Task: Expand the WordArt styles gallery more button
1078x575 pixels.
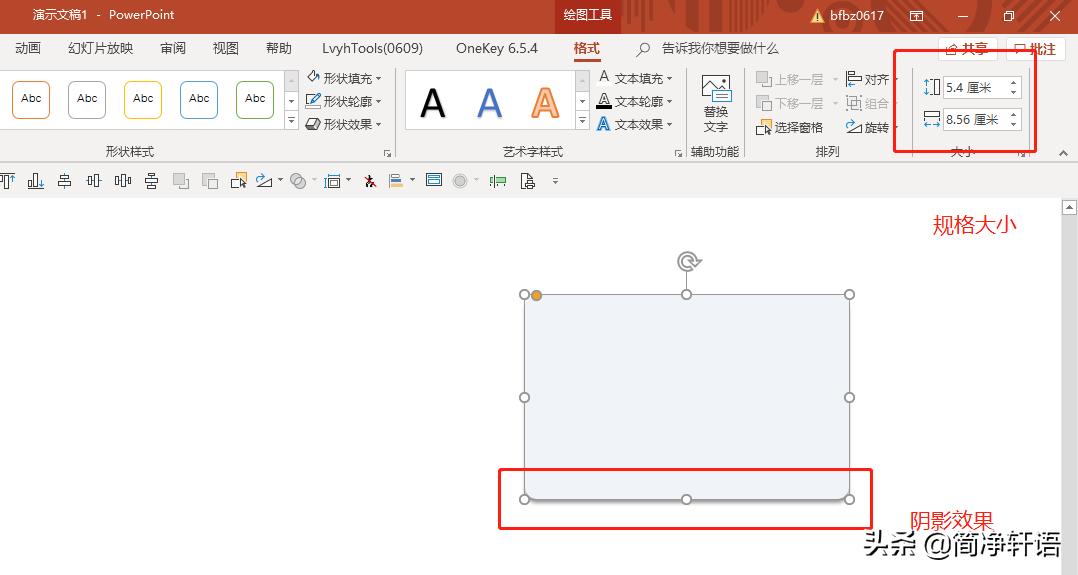Action: tap(582, 121)
